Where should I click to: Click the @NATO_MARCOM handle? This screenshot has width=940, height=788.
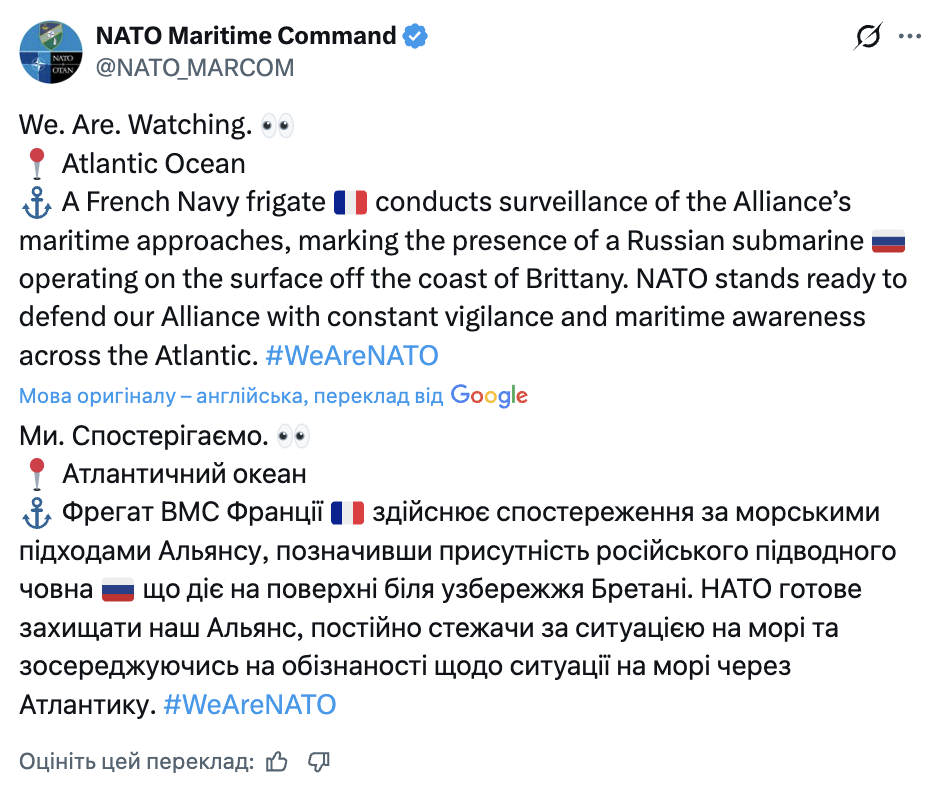coord(195,67)
